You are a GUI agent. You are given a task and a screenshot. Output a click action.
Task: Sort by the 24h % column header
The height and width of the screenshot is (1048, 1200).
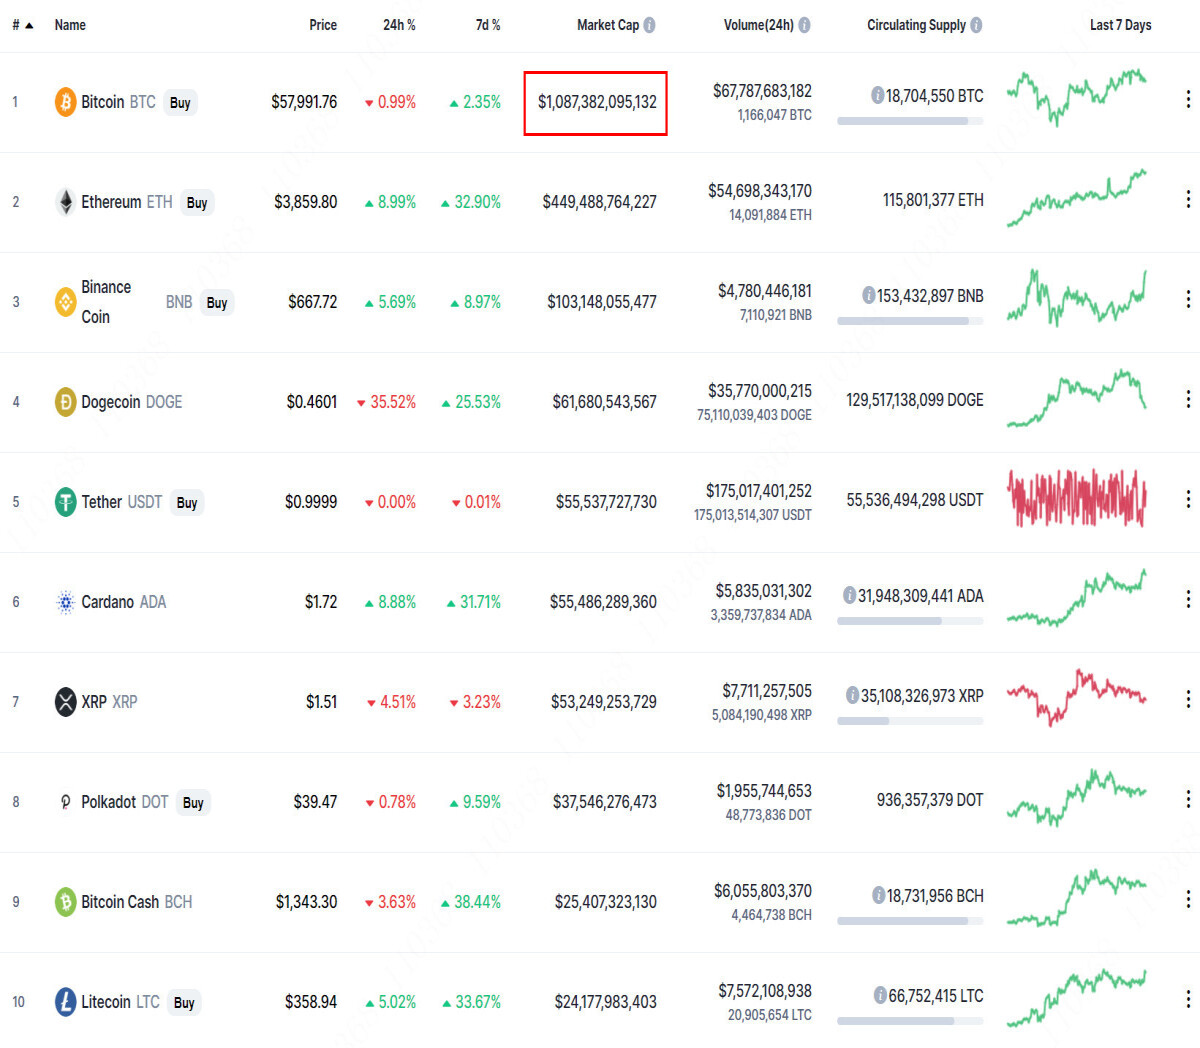(x=399, y=25)
